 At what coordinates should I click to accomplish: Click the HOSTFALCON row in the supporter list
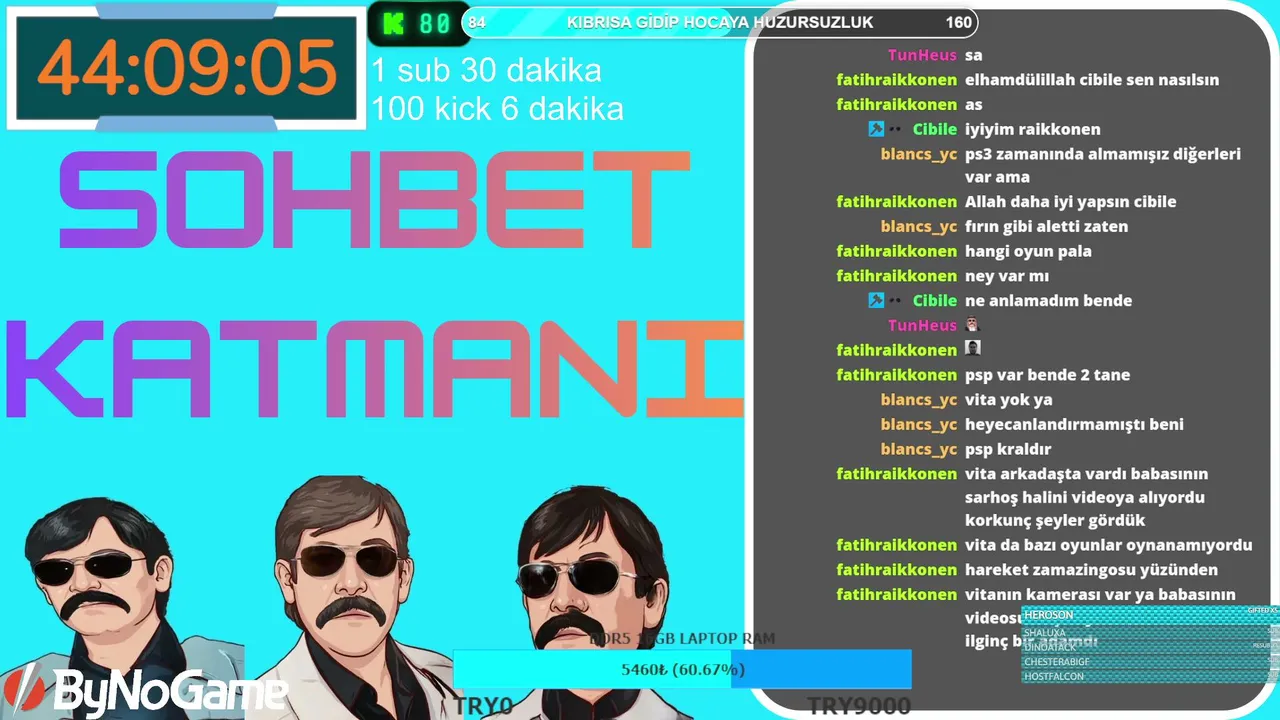(1150, 677)
